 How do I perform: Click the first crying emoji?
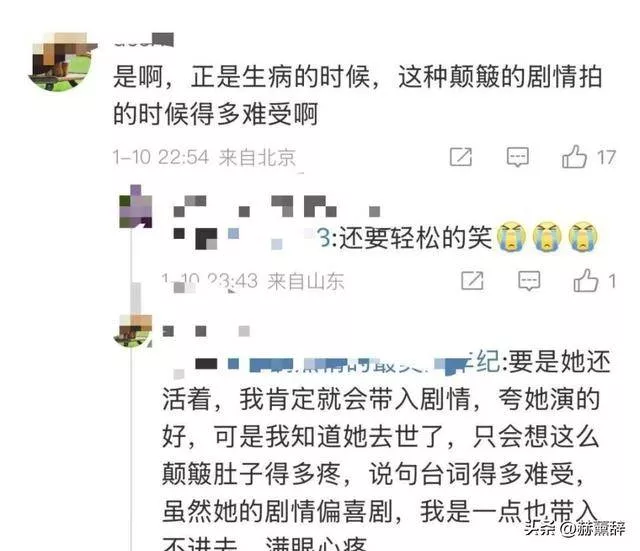click(x=511, y=236)
